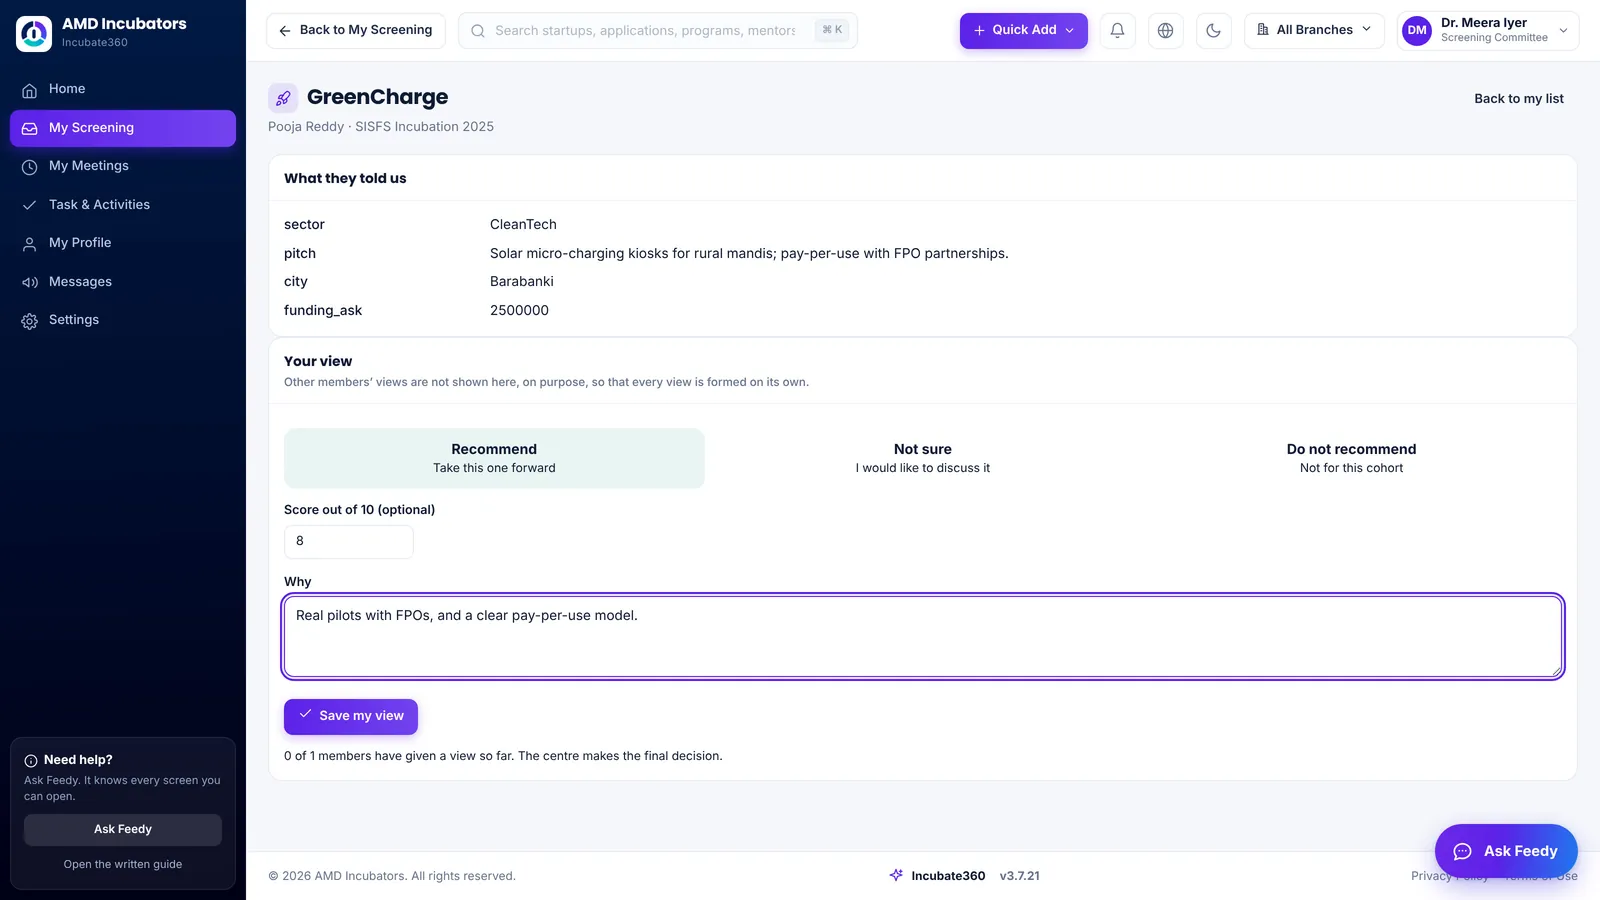The image size is (1600, 900).
Task: Click Back to My Screening button
Action: (356, 30)
